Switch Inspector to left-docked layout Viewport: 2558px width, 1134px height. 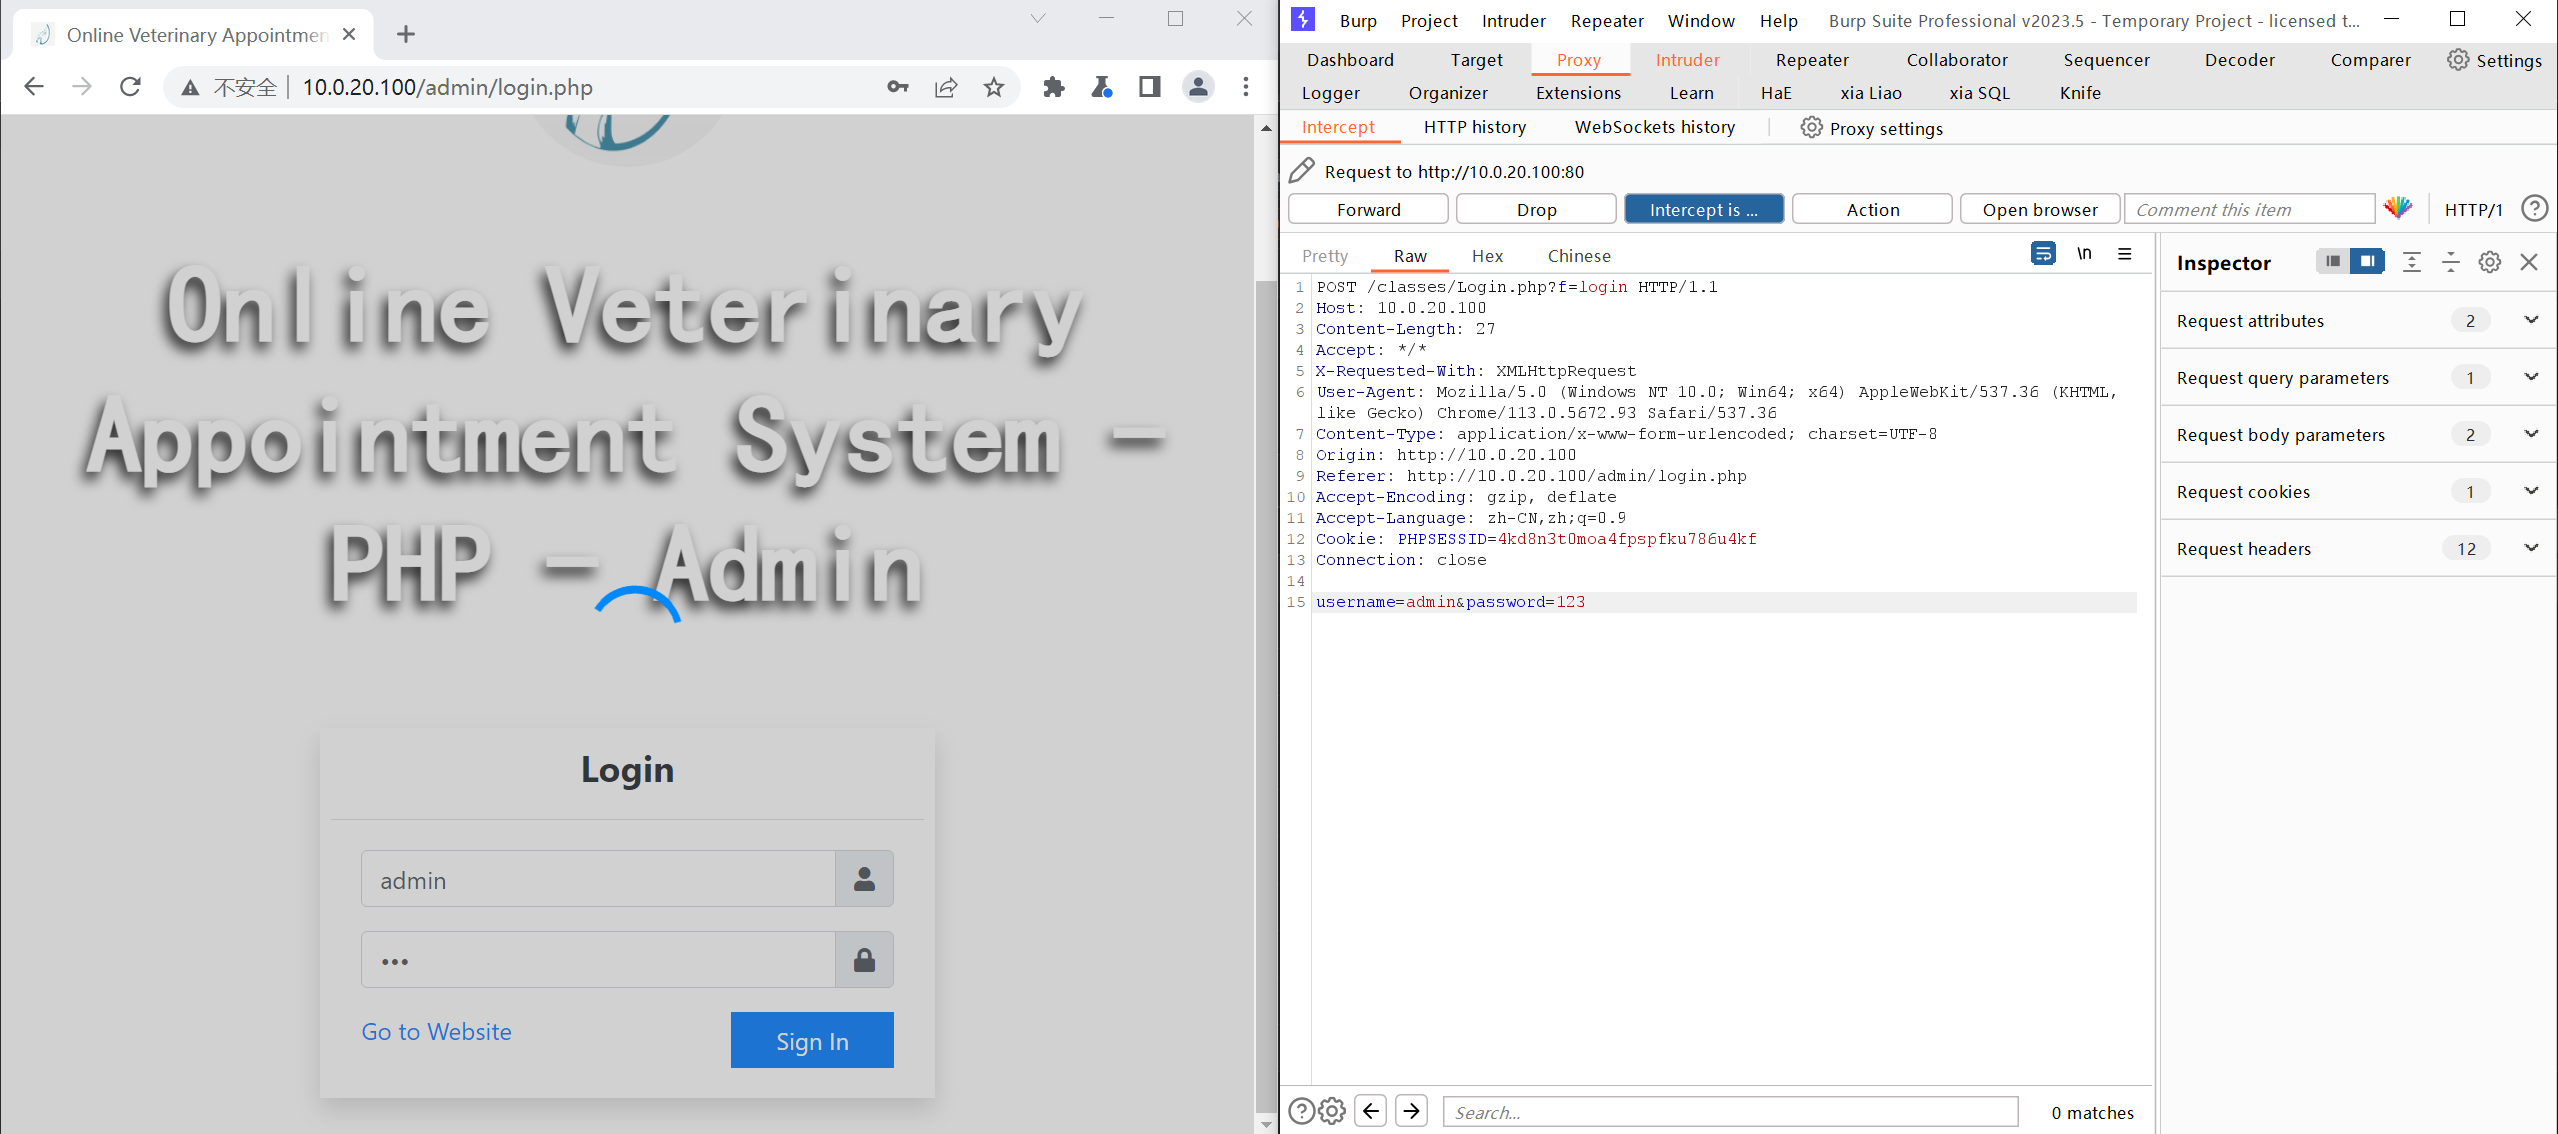point(2333,261)
